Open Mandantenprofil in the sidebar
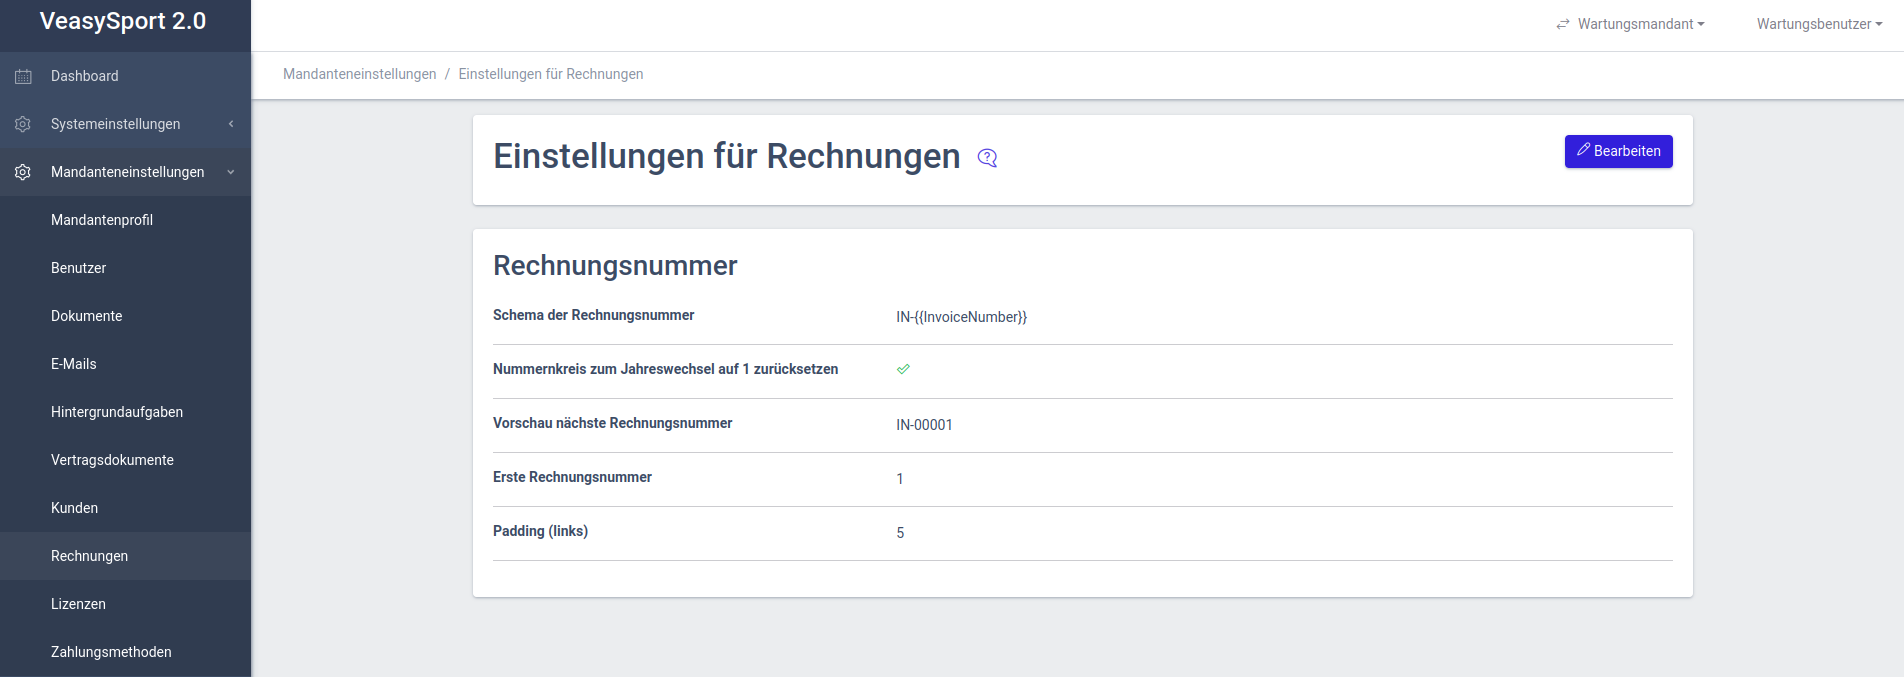Screen dimensions: 1904x677 102,220
